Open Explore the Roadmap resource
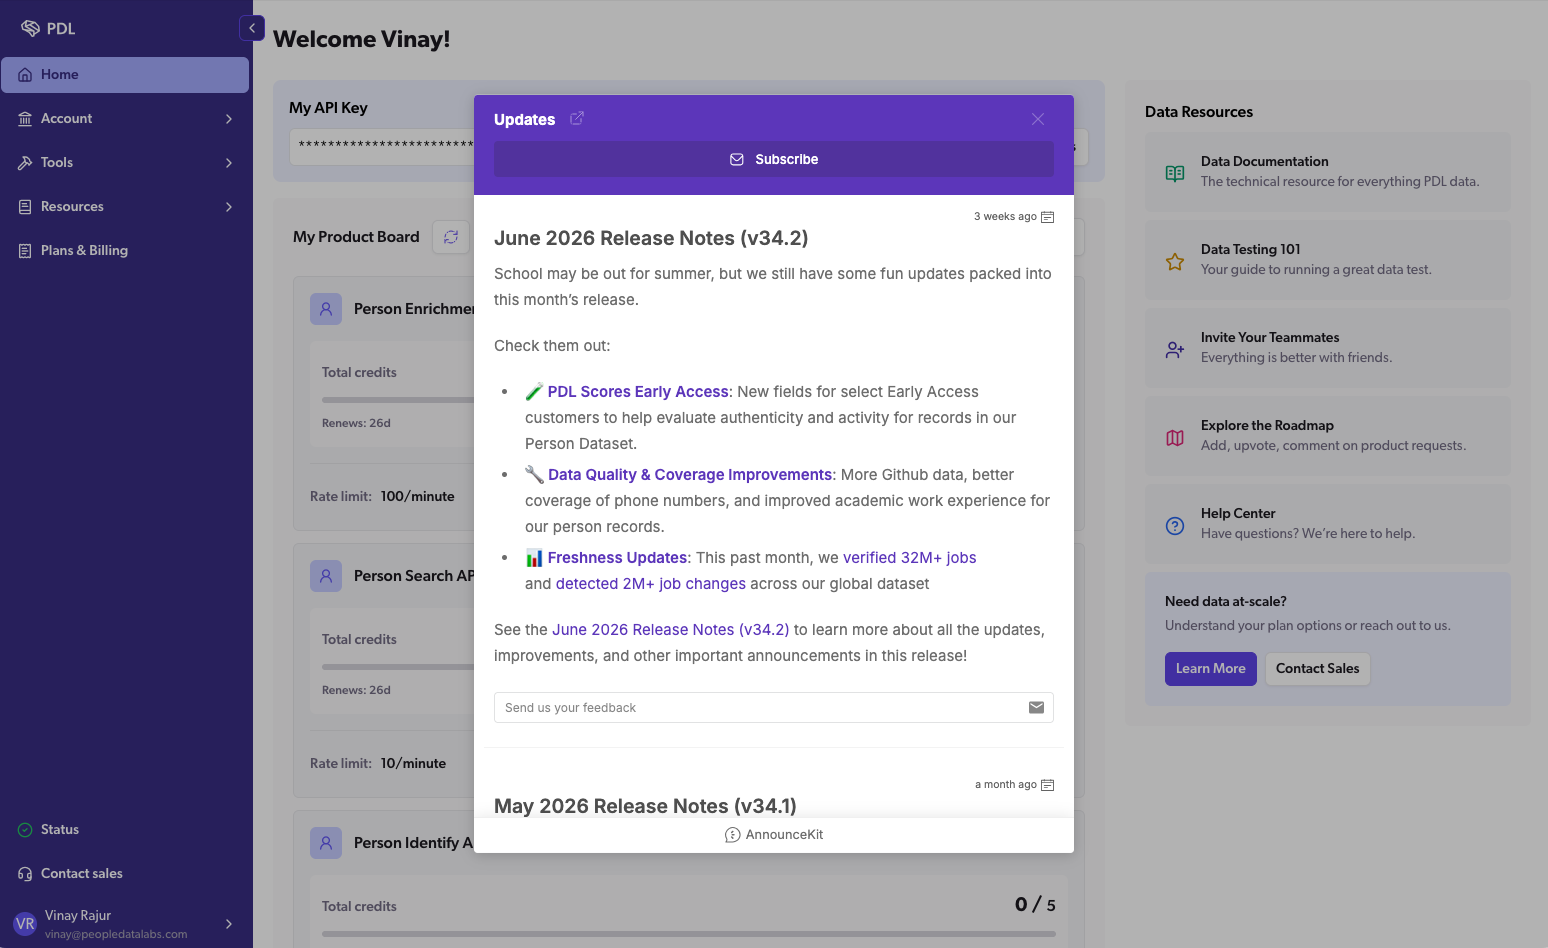Viewport: 1548px width, 948px height. 1328,436
